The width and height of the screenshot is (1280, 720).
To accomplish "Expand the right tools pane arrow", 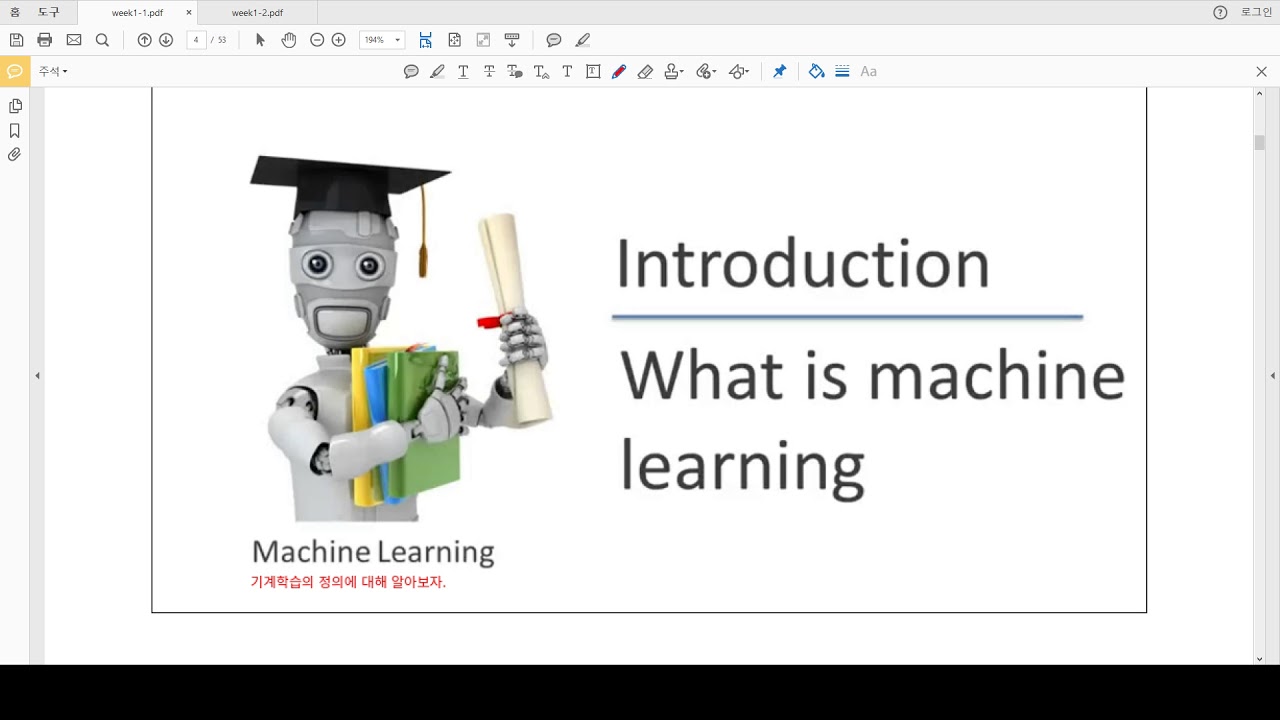I will pyautogui.click(x=1273, y=376).
